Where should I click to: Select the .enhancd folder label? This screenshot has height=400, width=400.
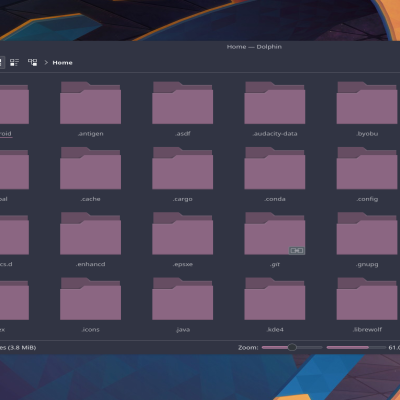point(90,264)
